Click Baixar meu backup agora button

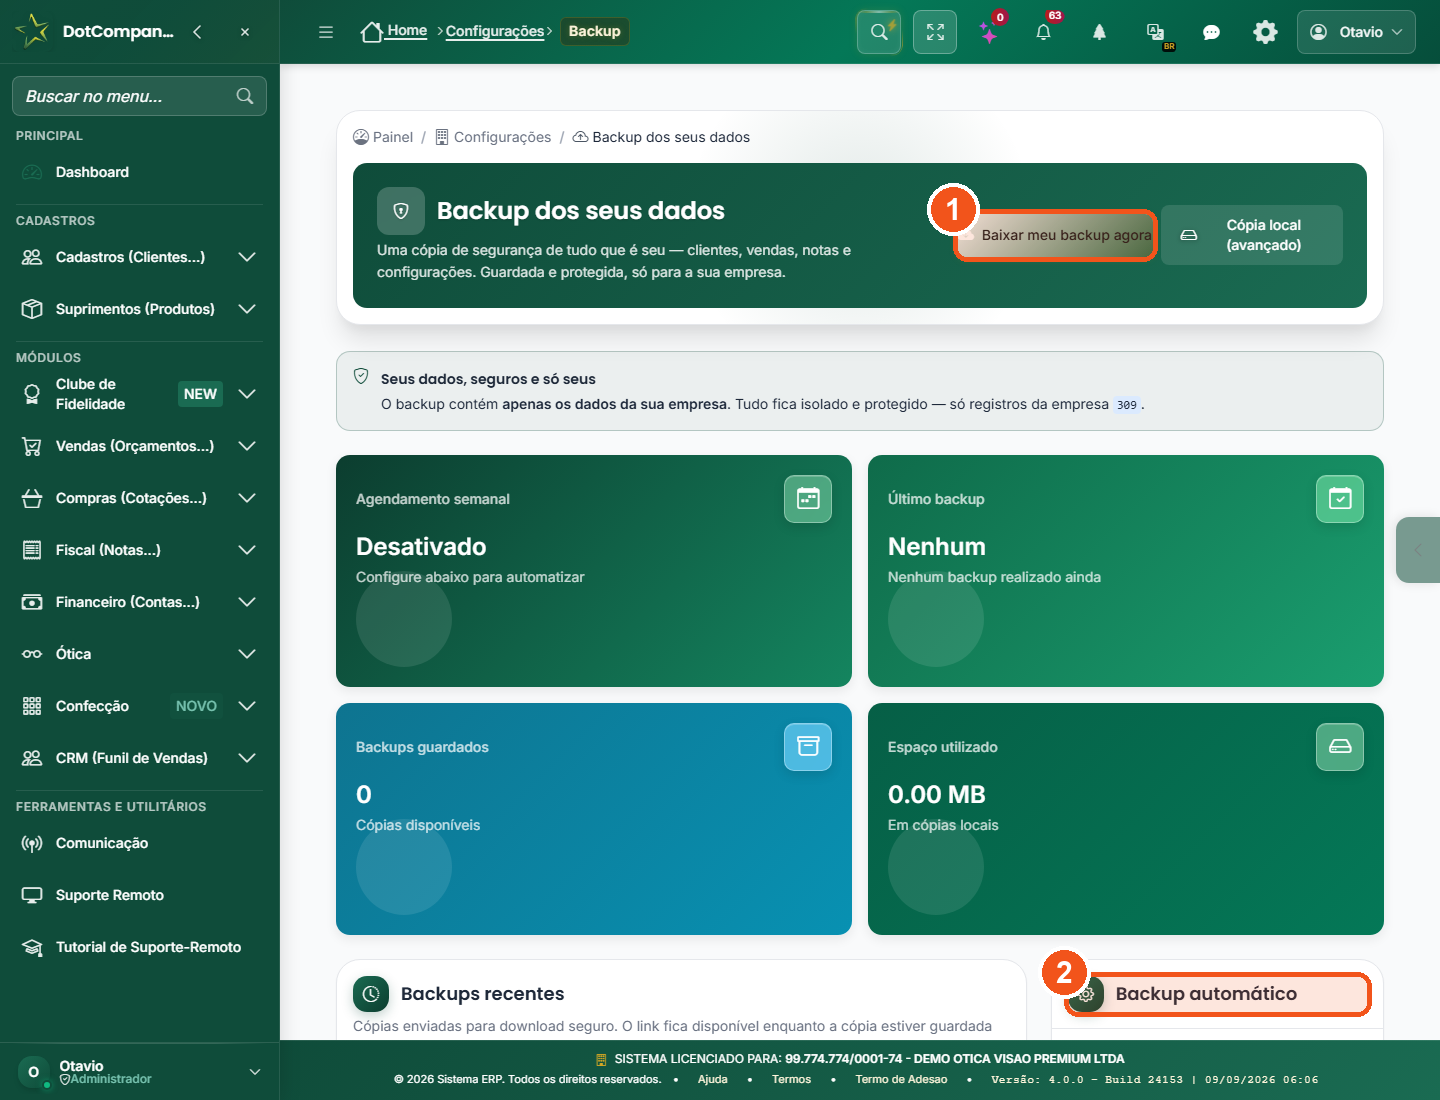tap(1056, 235)
